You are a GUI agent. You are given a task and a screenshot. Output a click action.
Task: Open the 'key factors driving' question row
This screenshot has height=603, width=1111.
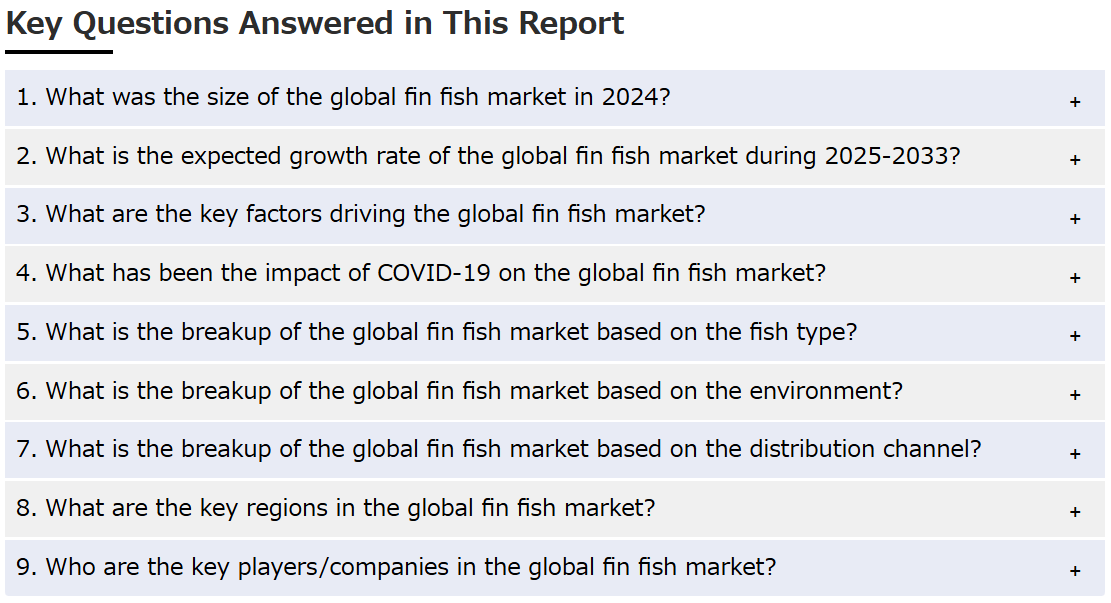[555, 215]
